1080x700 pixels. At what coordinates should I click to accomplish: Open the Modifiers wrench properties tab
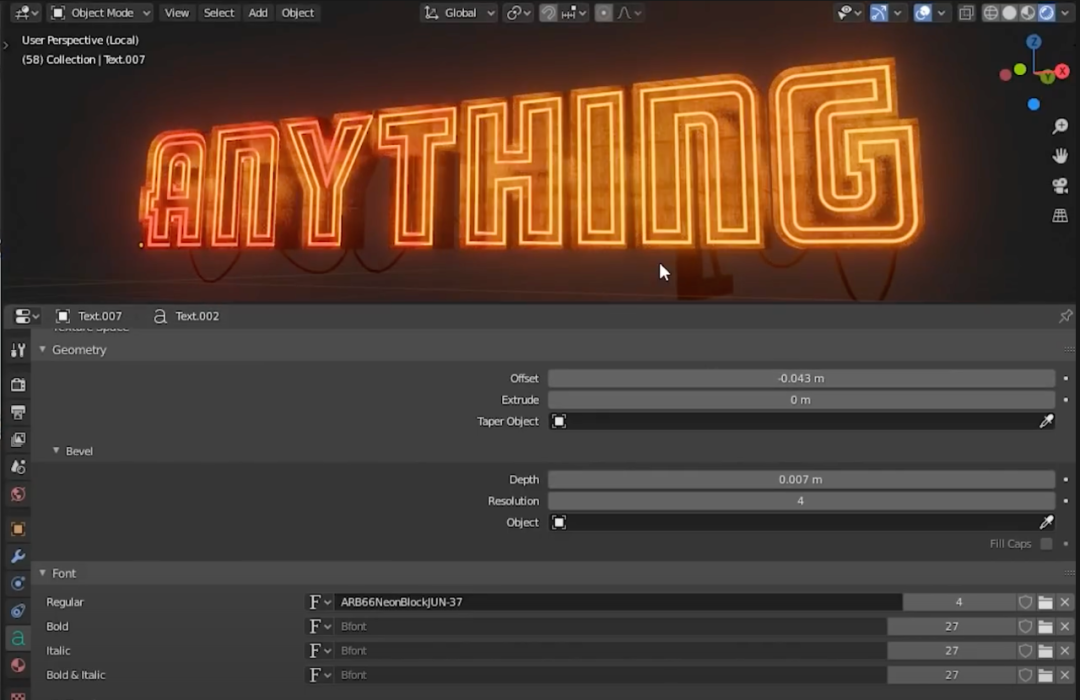(18, 556)
